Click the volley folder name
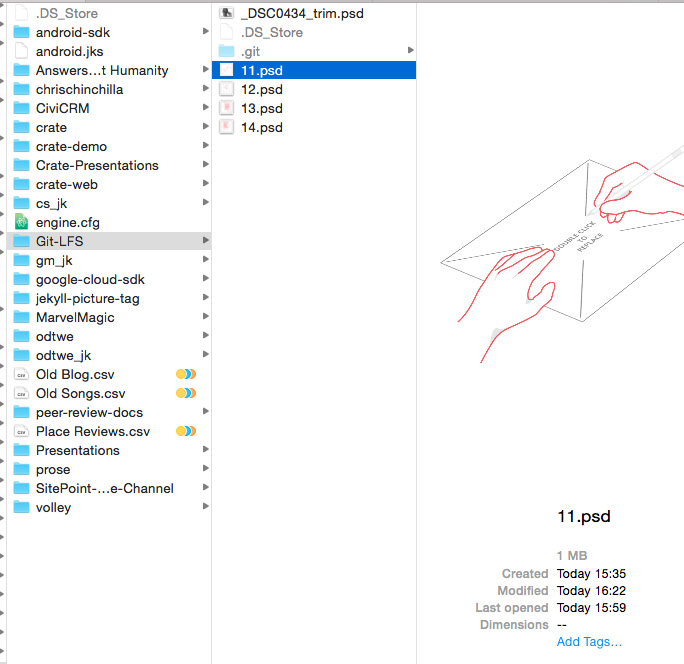684x664 pixels. pyautogui.click(x=53, y=507)
